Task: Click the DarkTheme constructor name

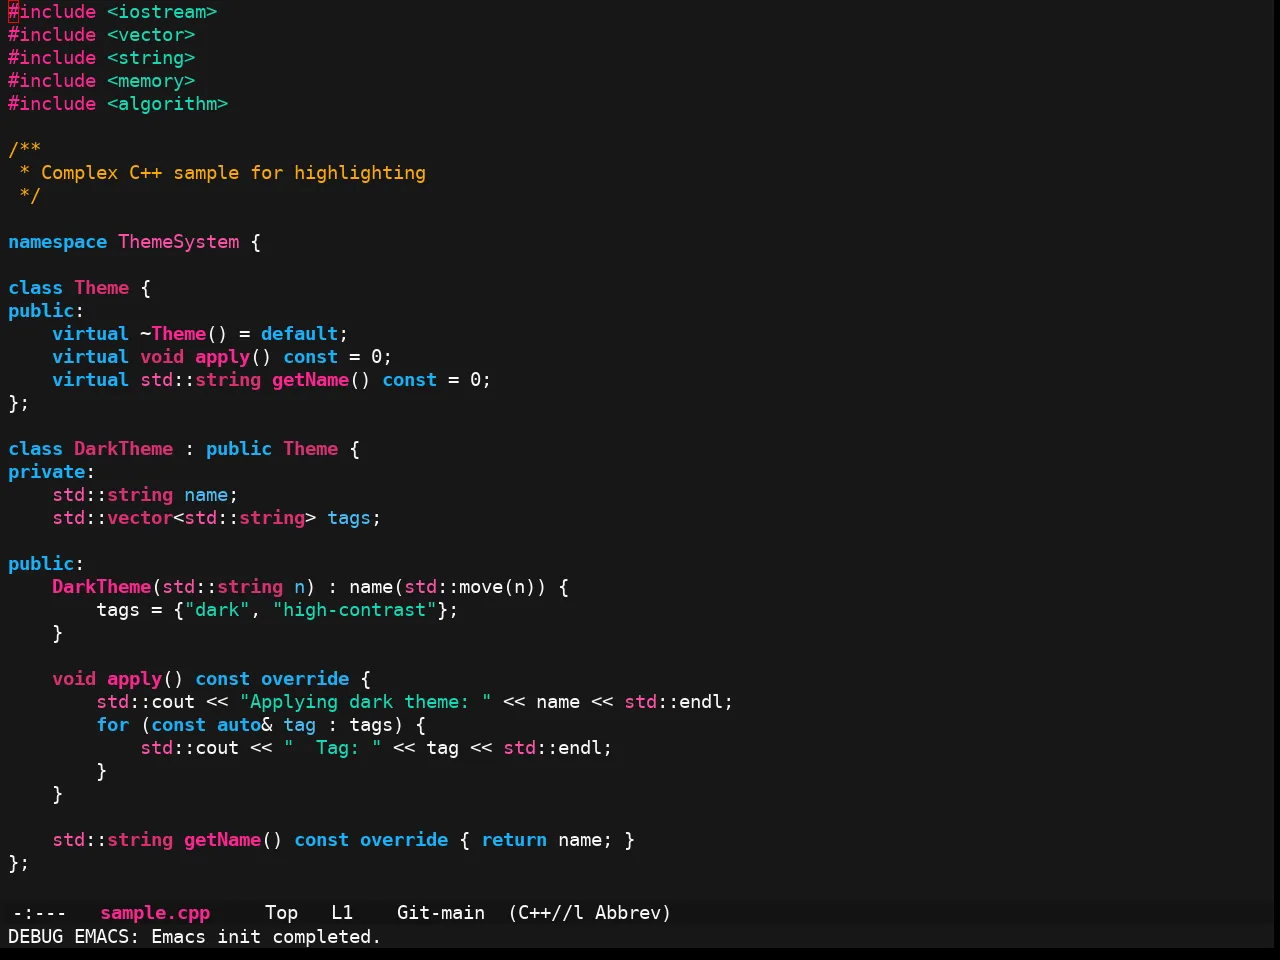Action: 102,587
